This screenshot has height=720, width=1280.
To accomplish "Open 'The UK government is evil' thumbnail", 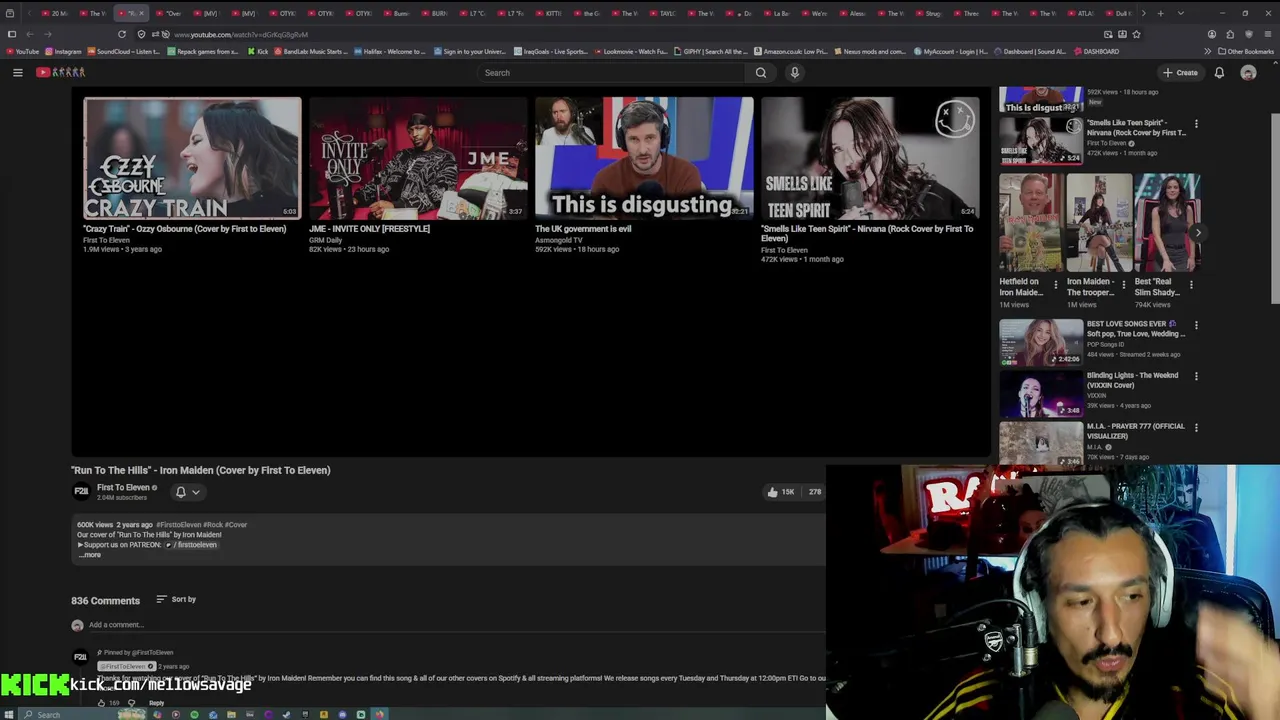I will click(644, 158).
